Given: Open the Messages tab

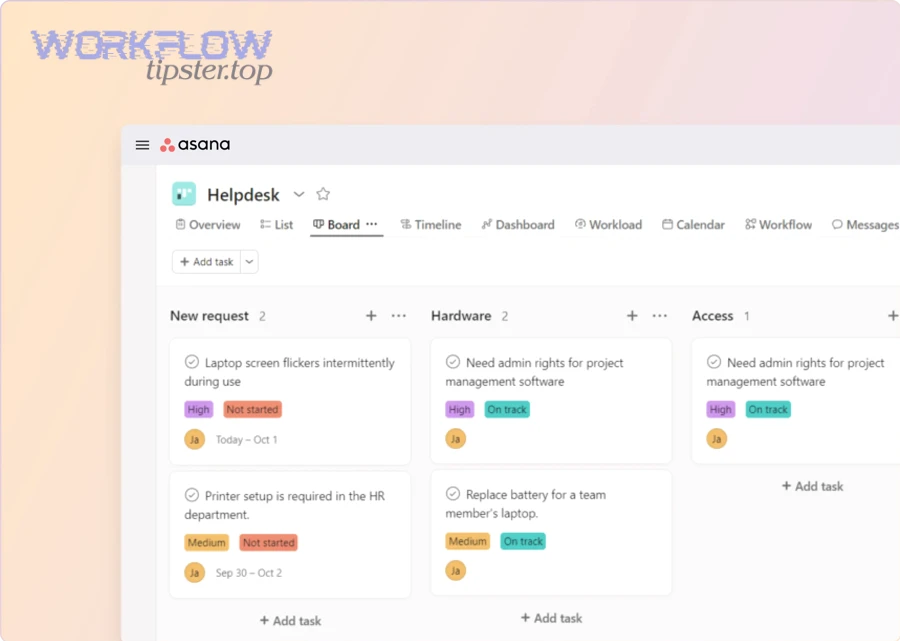Looking at the screenshot, I should click(866, 224).
